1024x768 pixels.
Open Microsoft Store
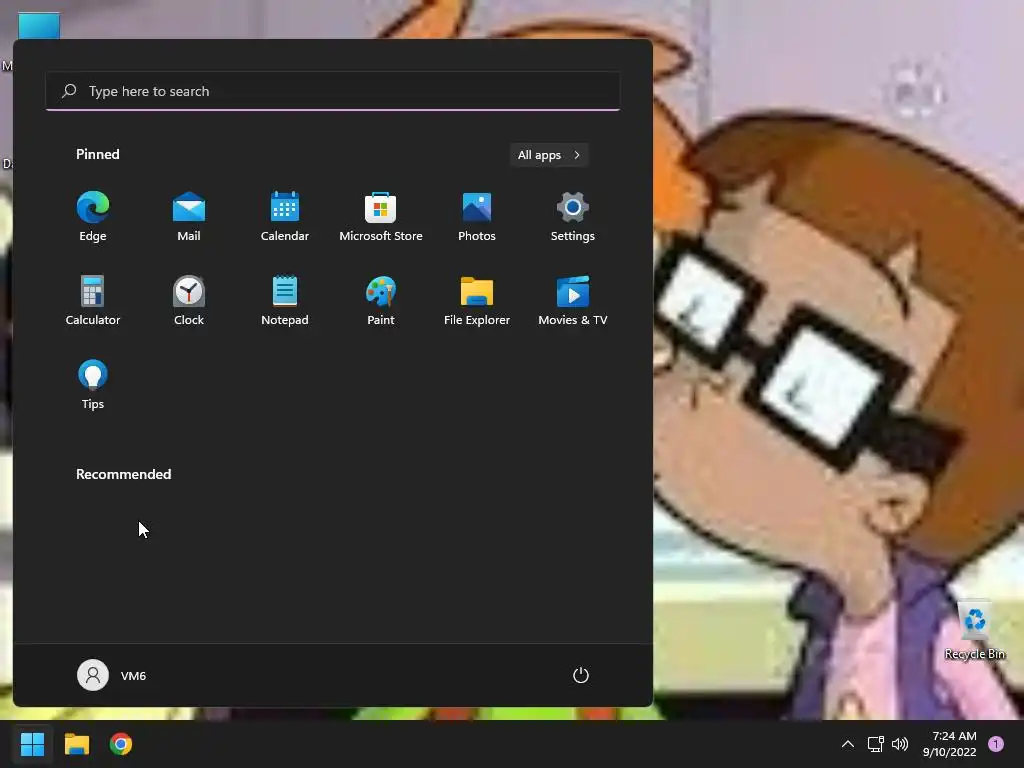(381, 217)
